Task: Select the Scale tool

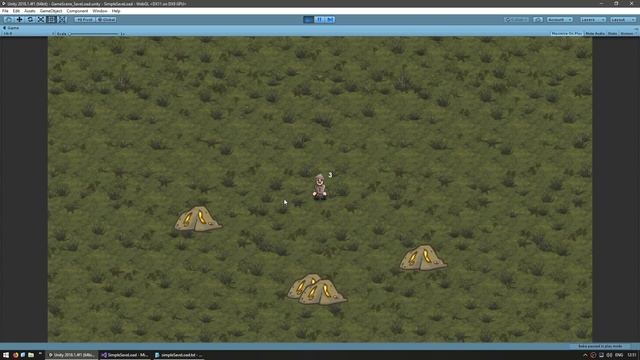Action: (41, 20)
